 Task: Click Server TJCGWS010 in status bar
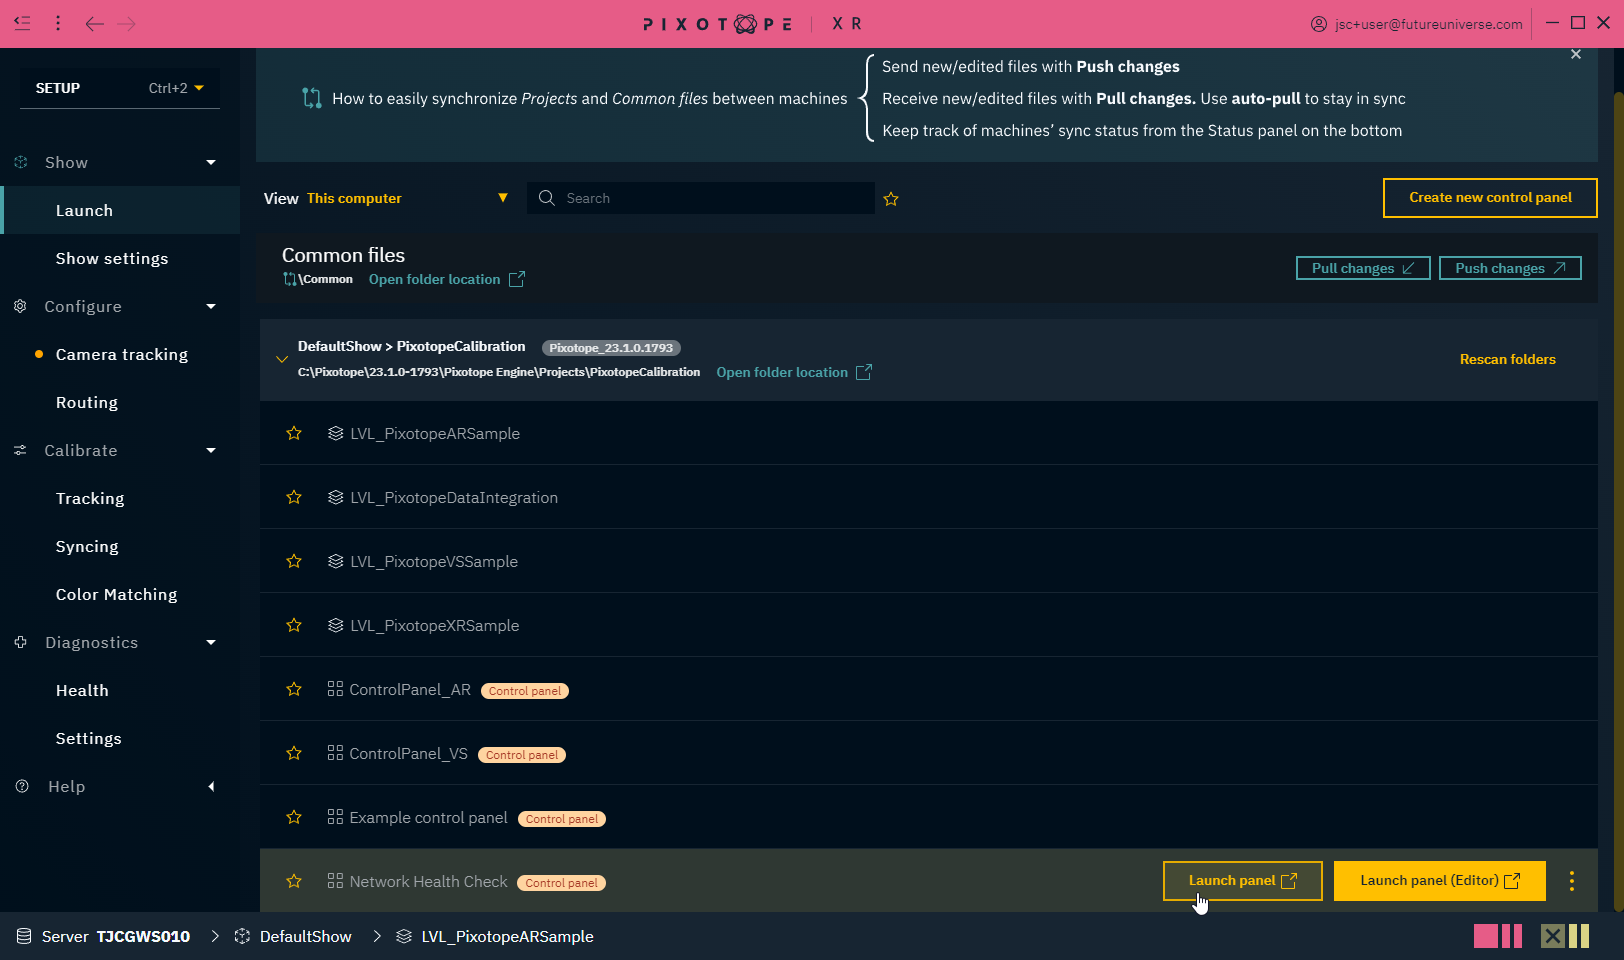pos(104,936)
